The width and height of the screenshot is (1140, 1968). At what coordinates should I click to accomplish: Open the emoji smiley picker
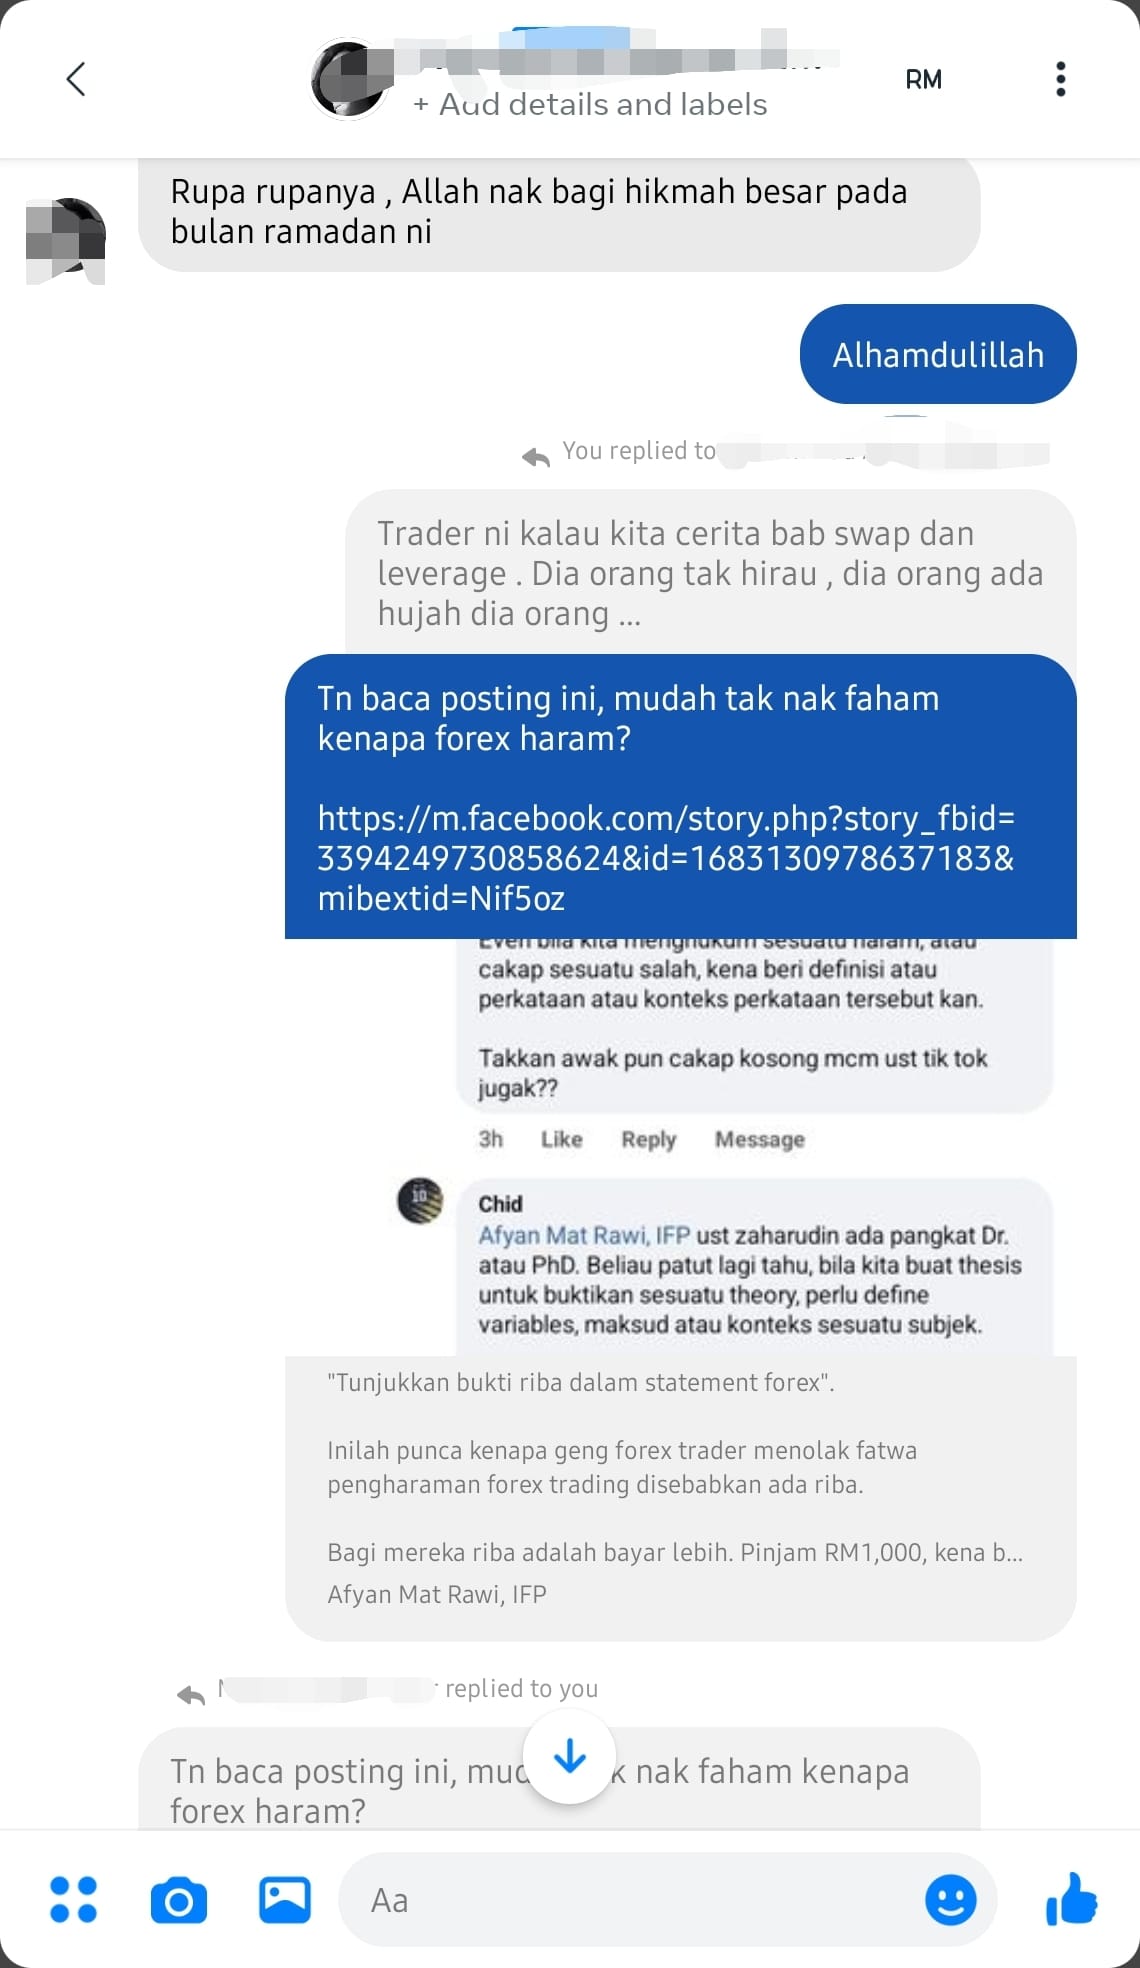(x=950, y=1899)
